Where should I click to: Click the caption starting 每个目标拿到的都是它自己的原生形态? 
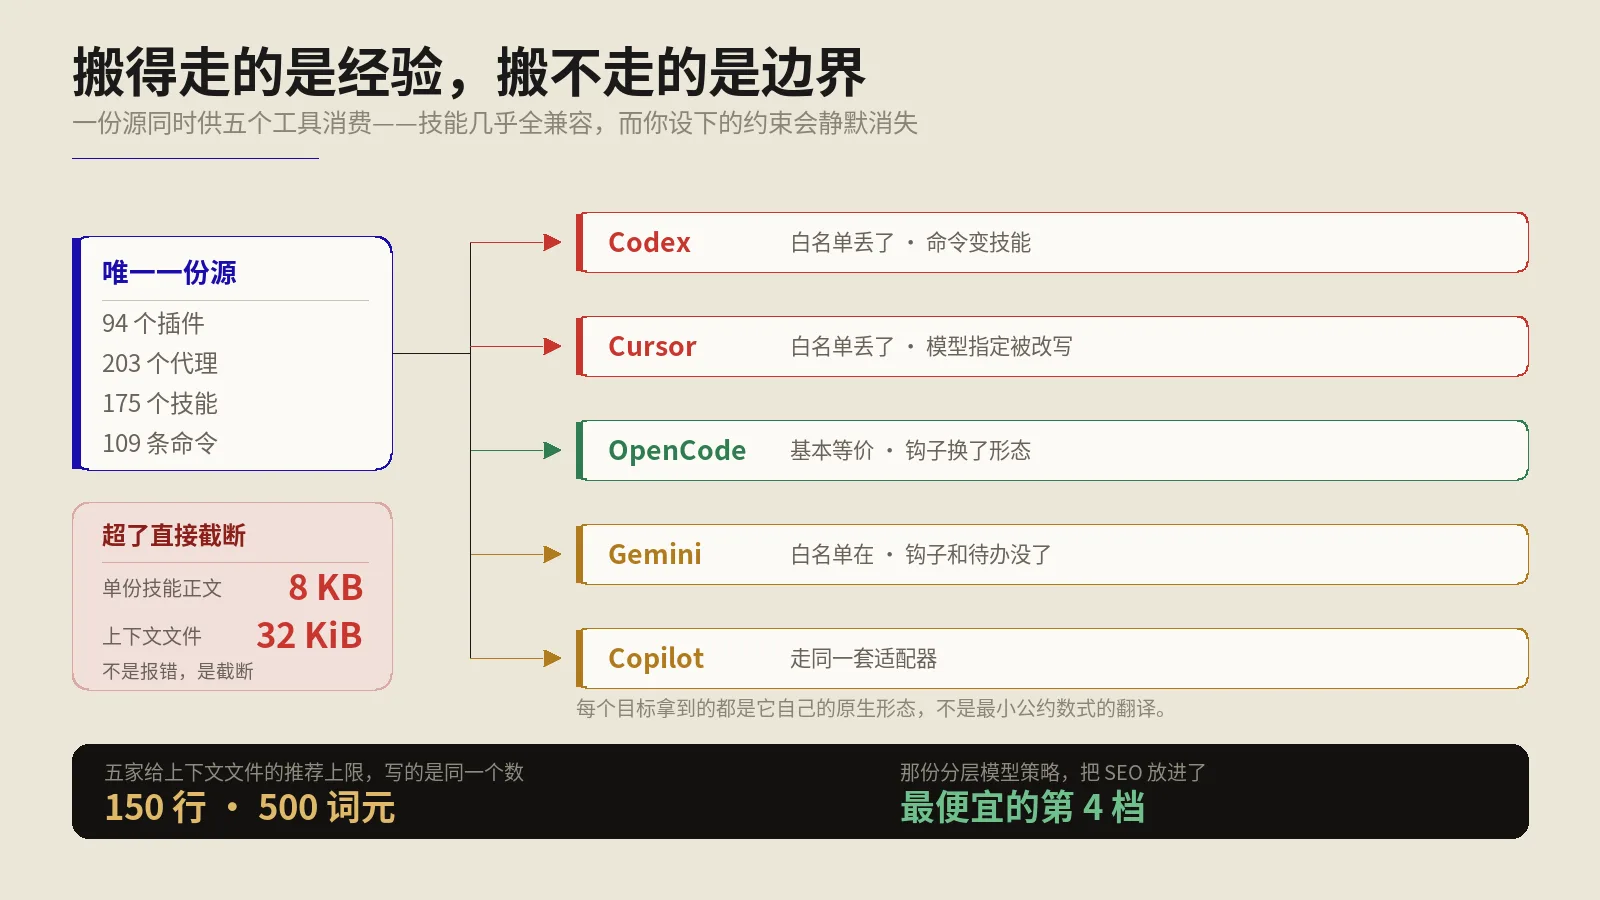click(872, 708)
